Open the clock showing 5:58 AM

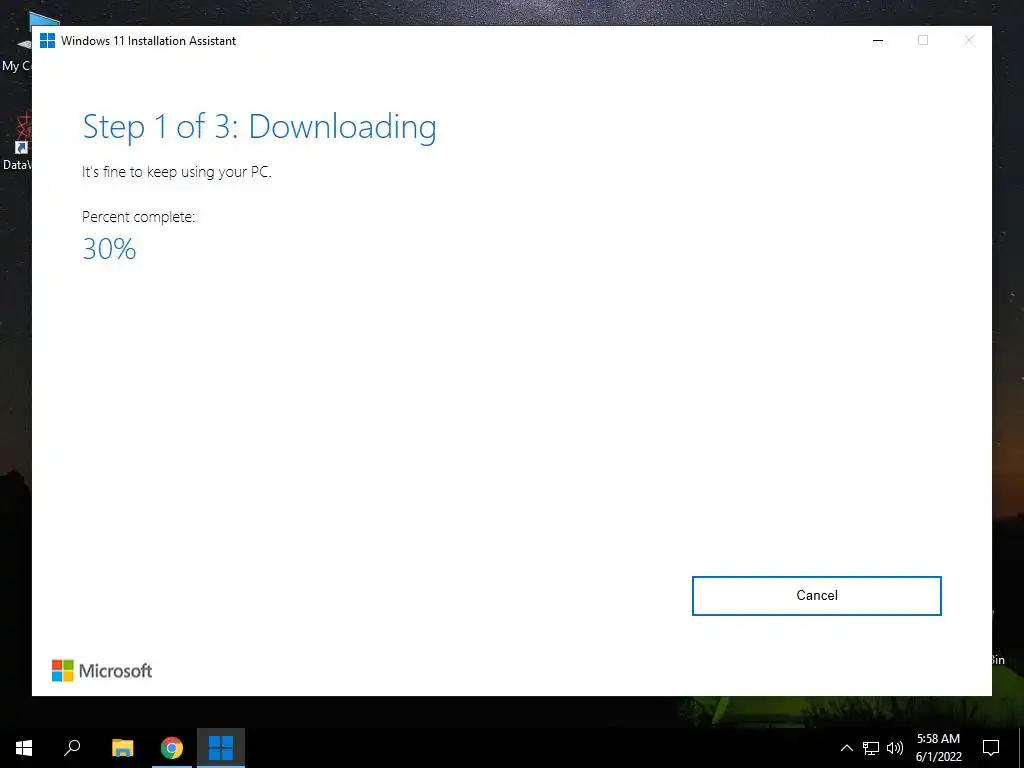click(x=938, y=748)
